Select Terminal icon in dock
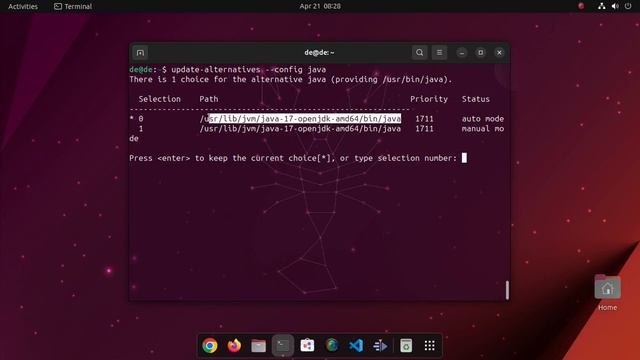The width and height of the screenshot is (640, 360). [283, 346]
